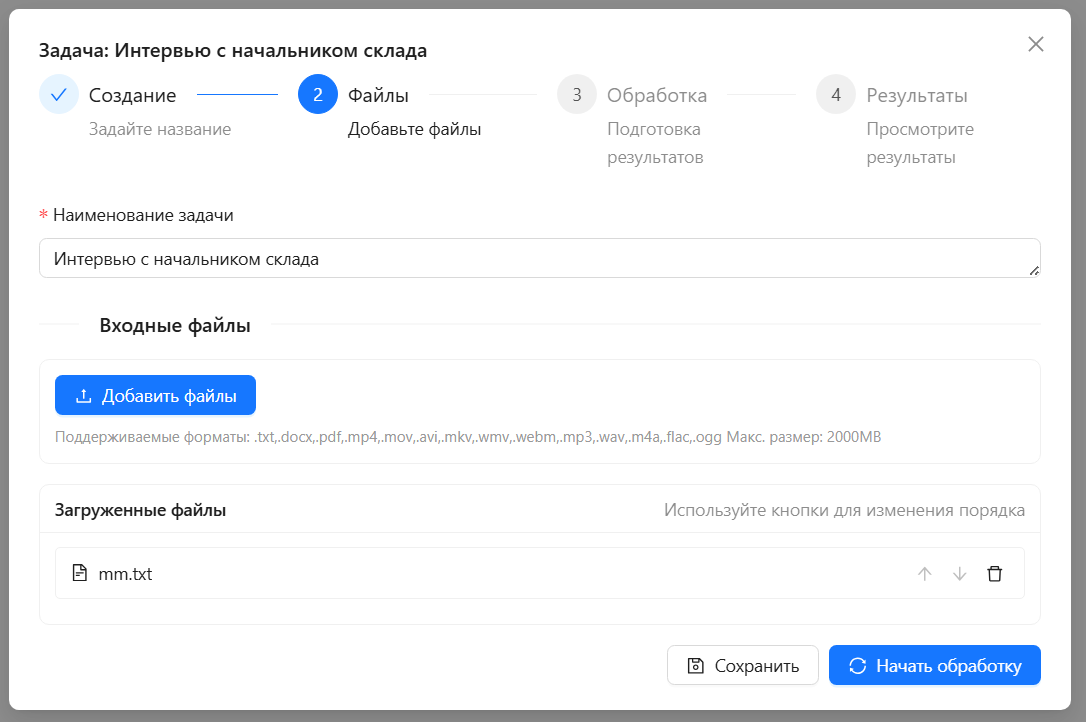Open the Обработка step
Screen dimensions: 1086x722
click(656, 95)
